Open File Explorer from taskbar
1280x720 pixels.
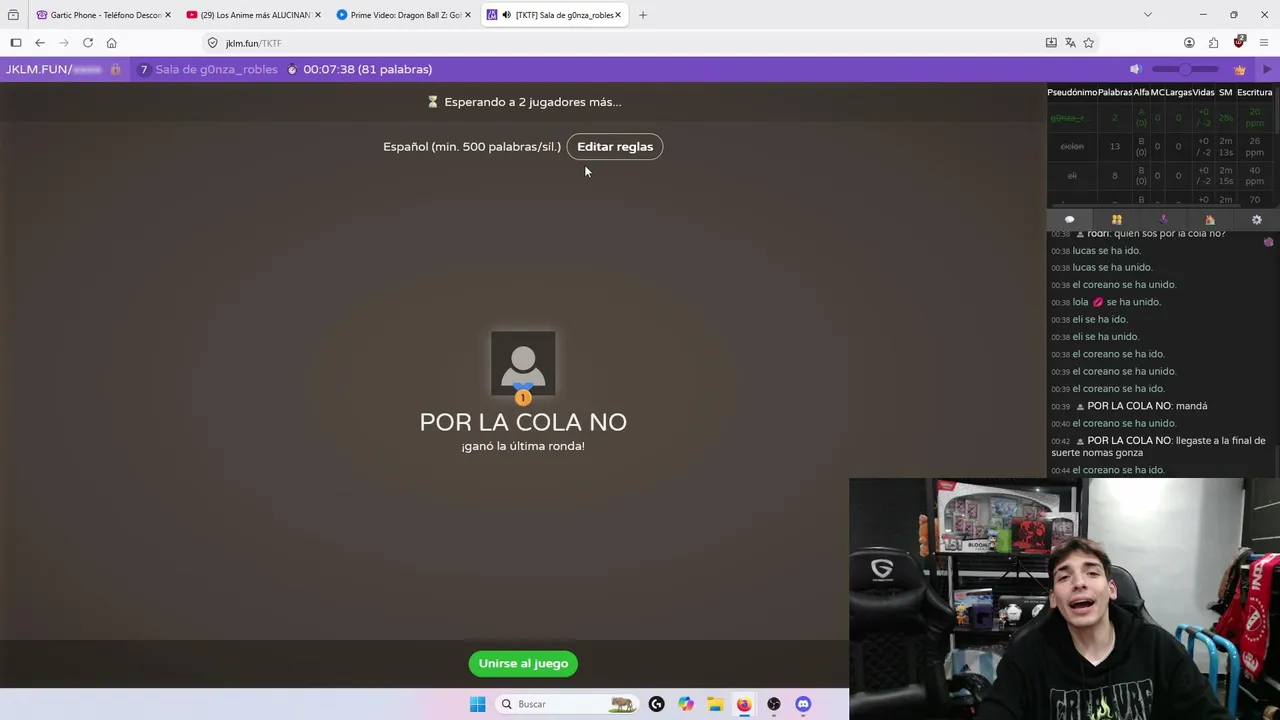pos(715,704)
